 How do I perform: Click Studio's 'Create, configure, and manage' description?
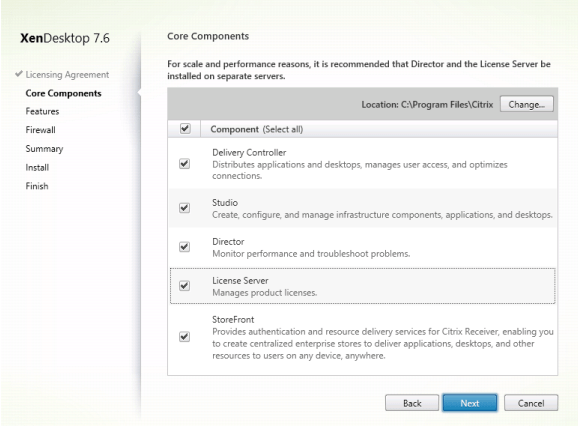pos(382,215)
